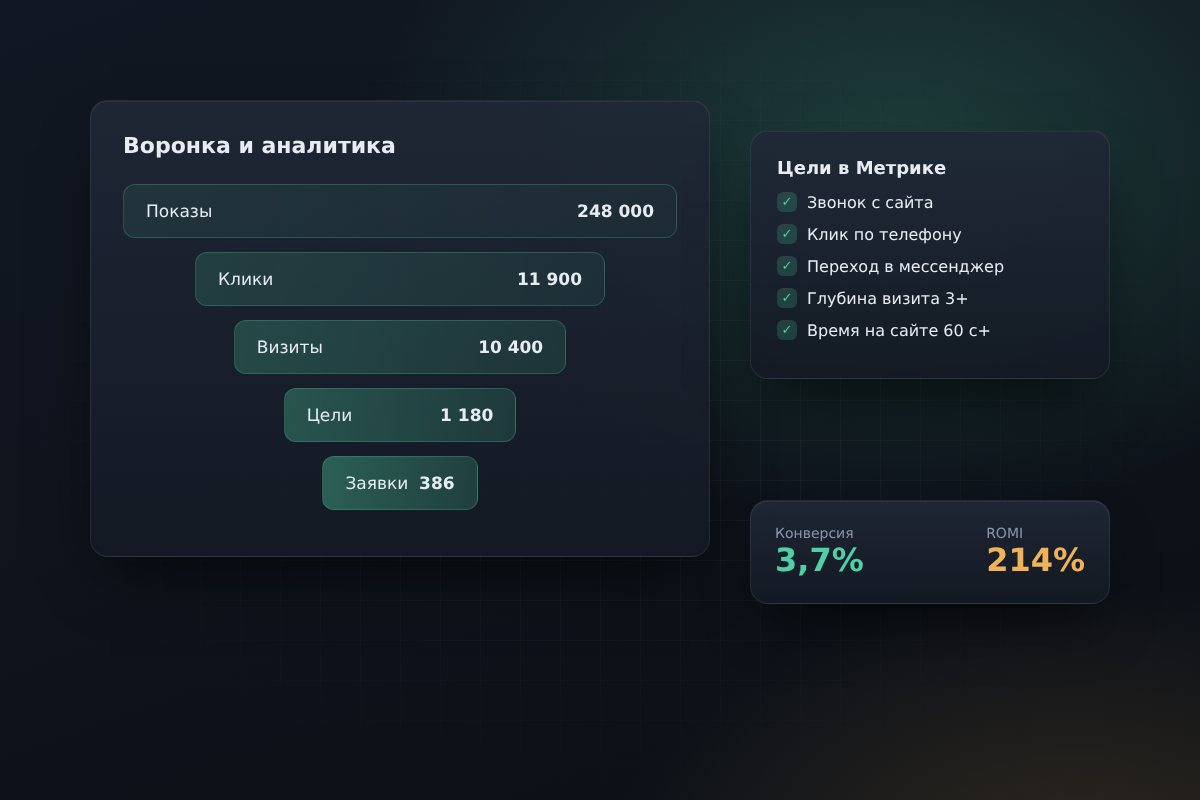The height and width of the screenshot is (800, 1200).
Task: Uncheck the "Время на сайте 60 с+" goal
Action: pos(787,330)
